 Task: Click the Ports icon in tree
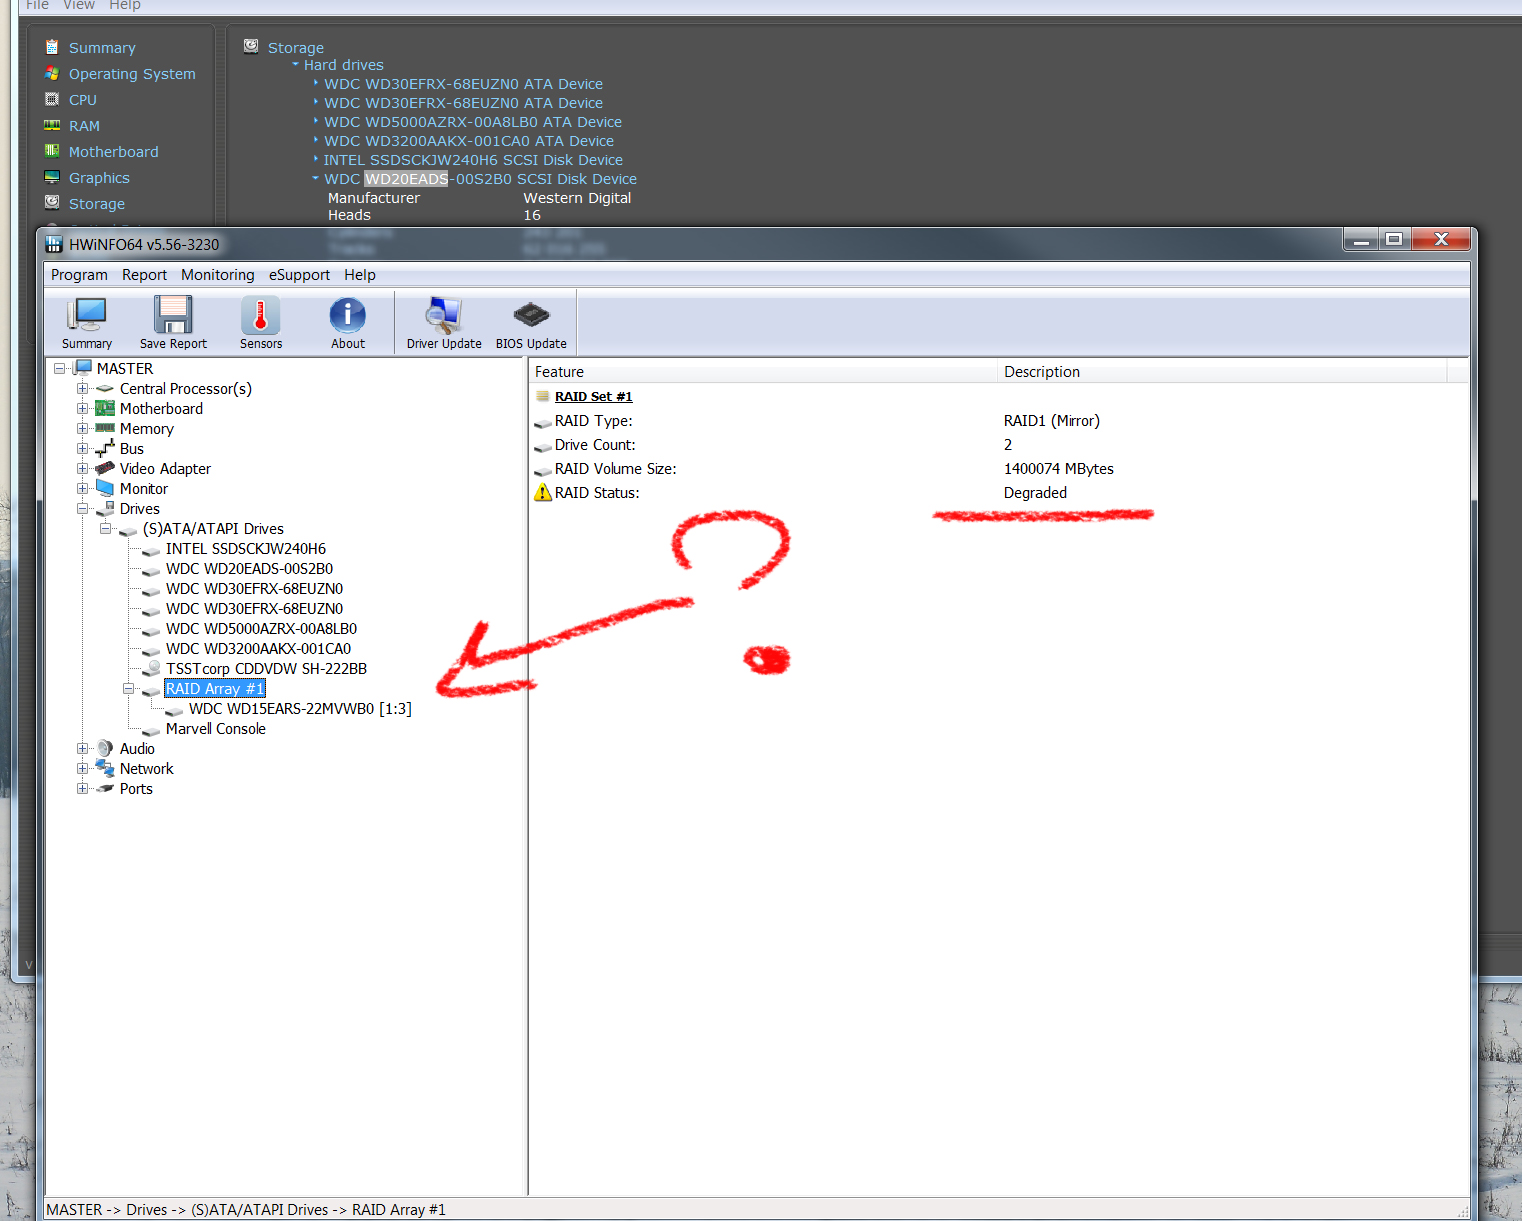tap(105, 788)
